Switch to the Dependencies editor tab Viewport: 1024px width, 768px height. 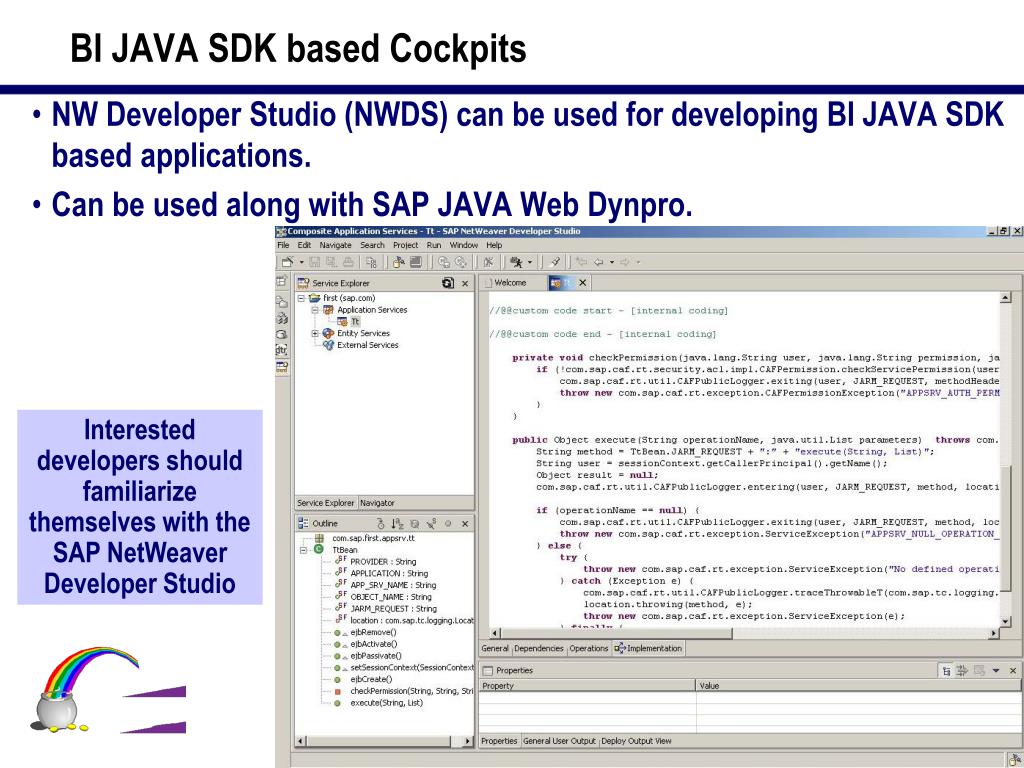coord(539,648)
